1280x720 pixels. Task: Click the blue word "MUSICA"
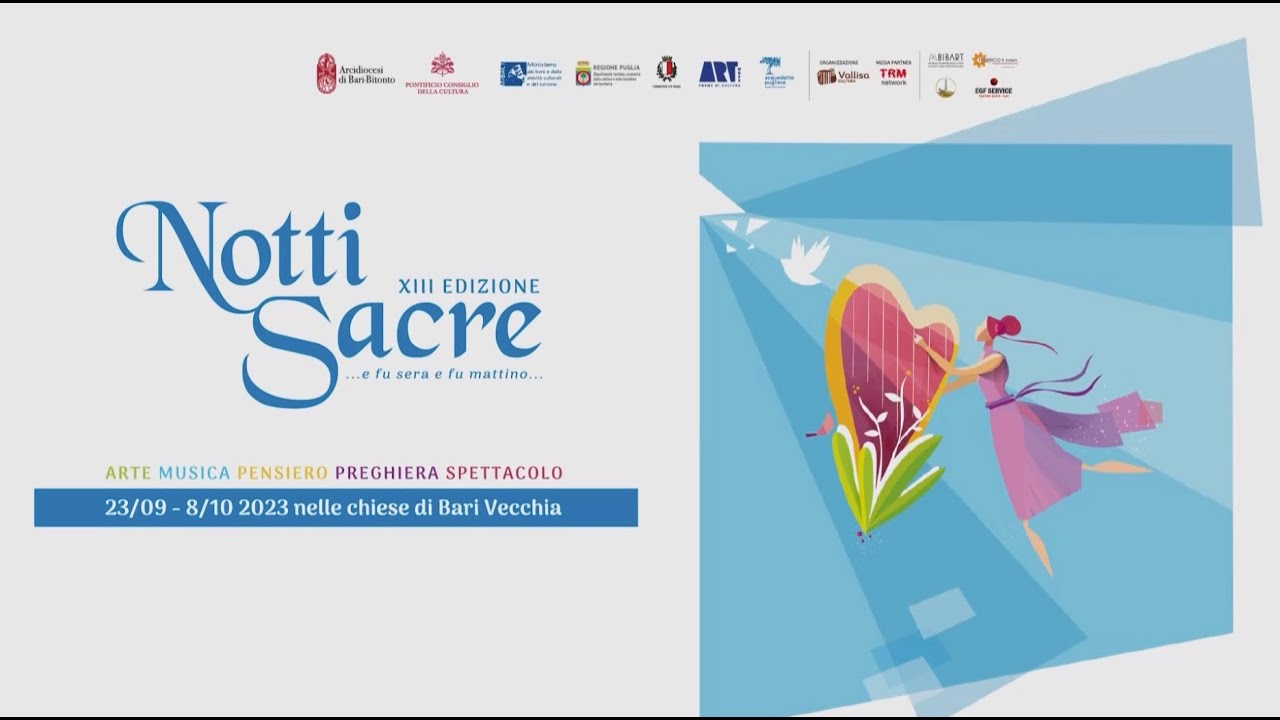[194, 472]
